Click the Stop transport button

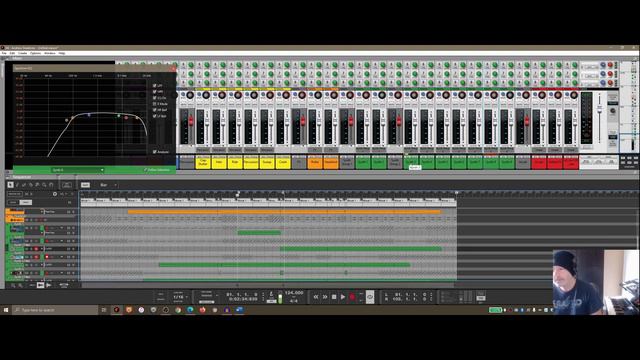334,297
